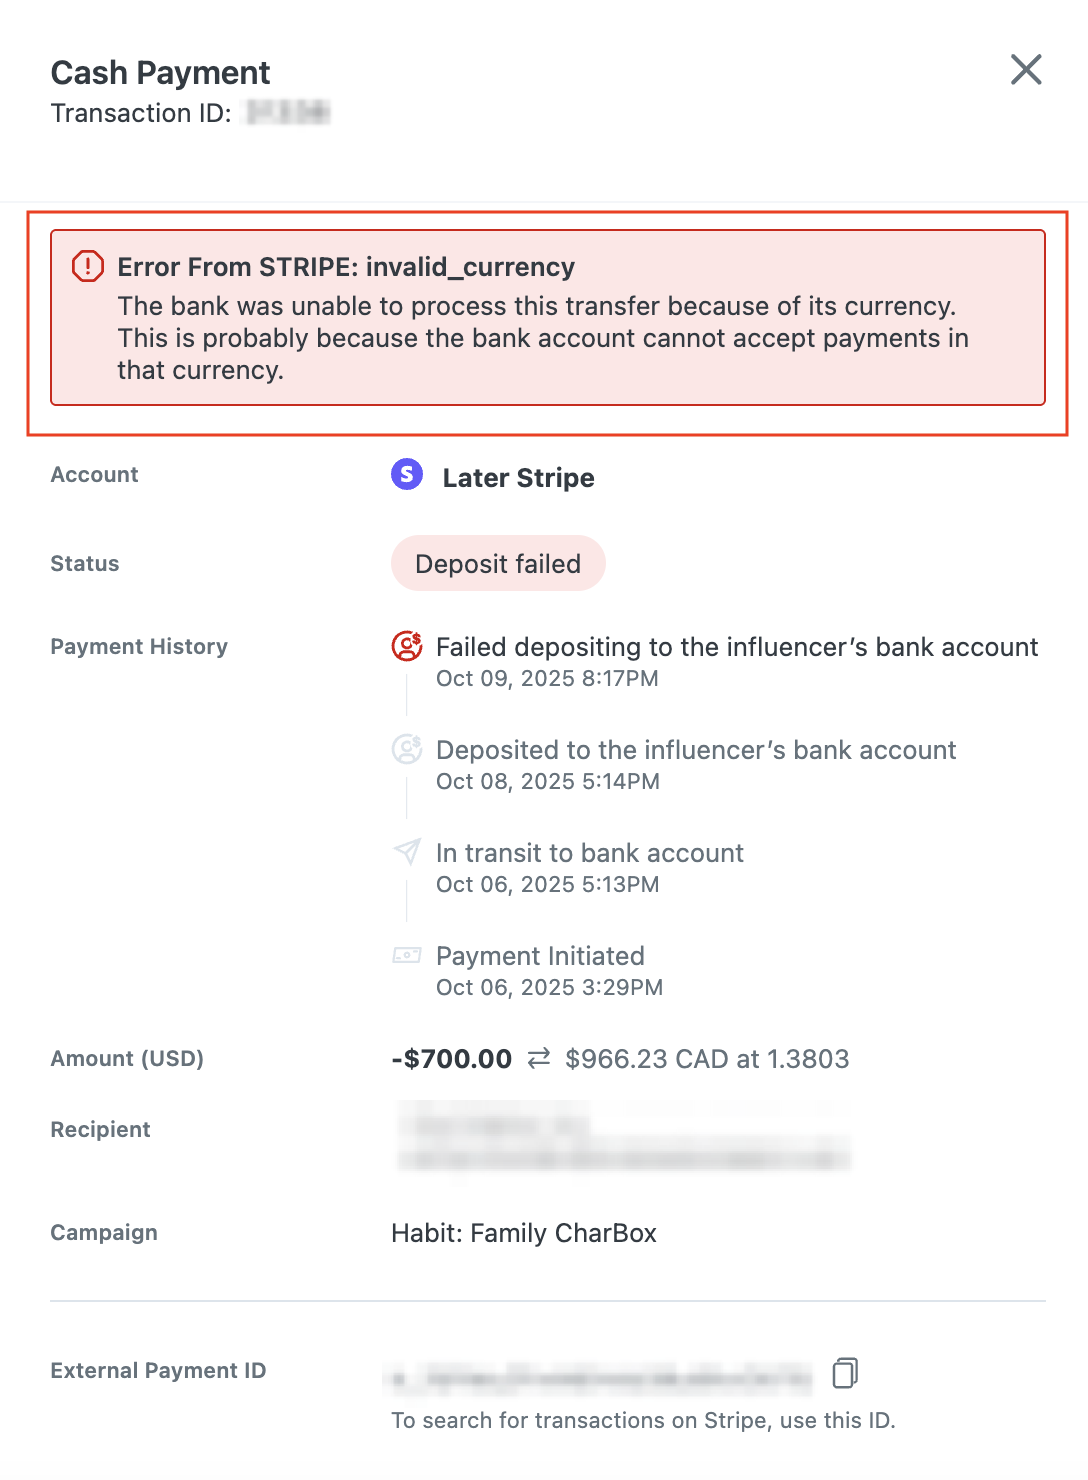The width and height of the screenshot is (1088, 1480).
Task: Click the currency conversion arrows icon
Action: click(539, 1058)
